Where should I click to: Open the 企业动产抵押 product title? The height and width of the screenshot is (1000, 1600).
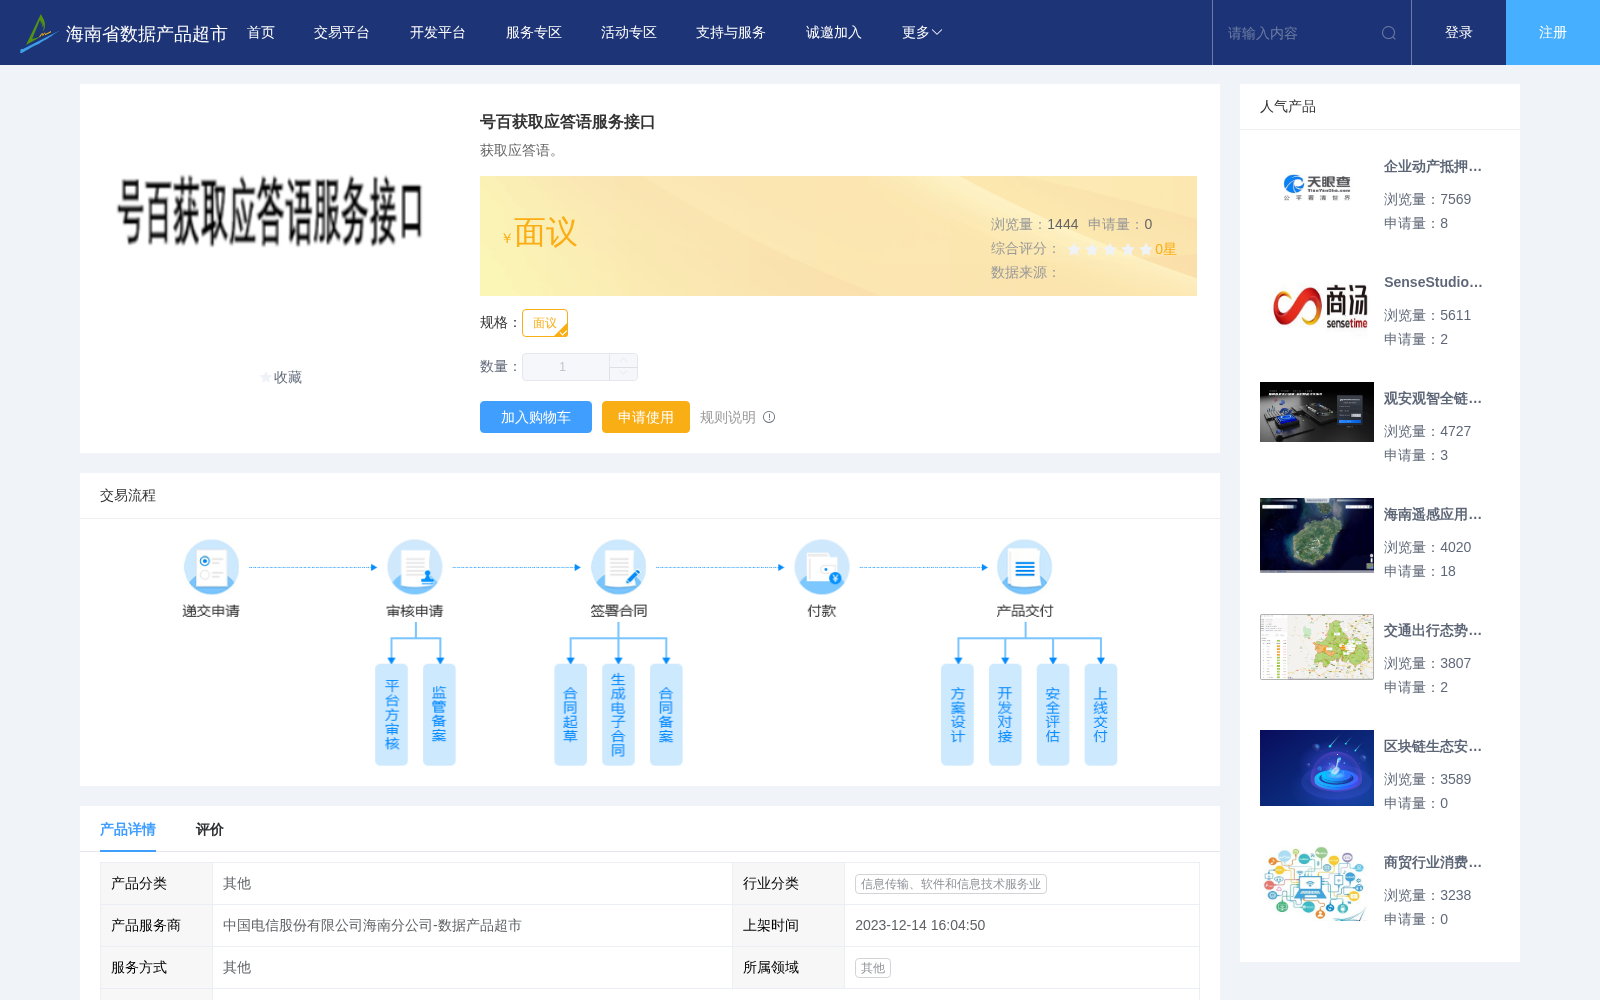click(1433, 167)
